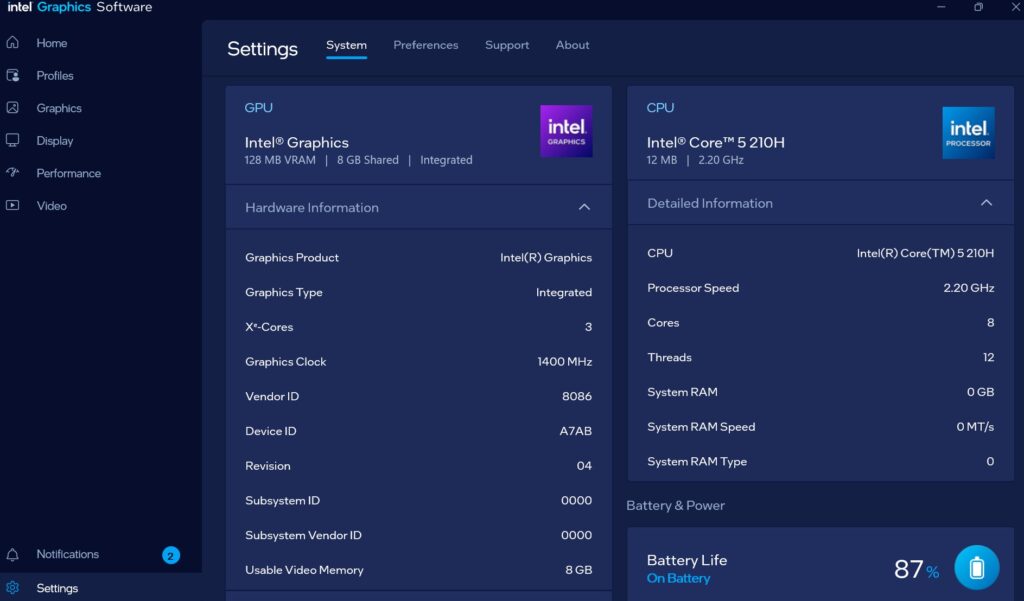
Task: Open the Video sidebar icon
Action: point(13,206)
